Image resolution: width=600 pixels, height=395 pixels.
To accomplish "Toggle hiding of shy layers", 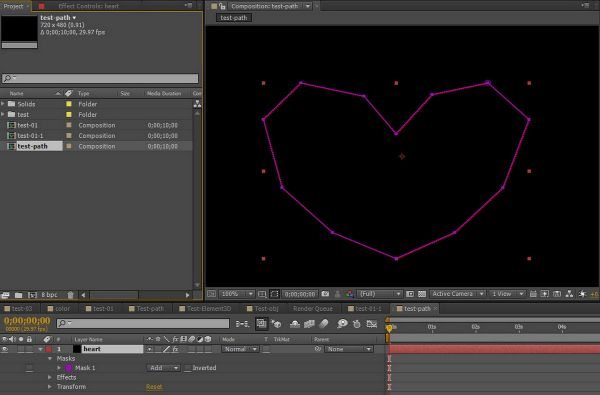I will click(295, 324).
